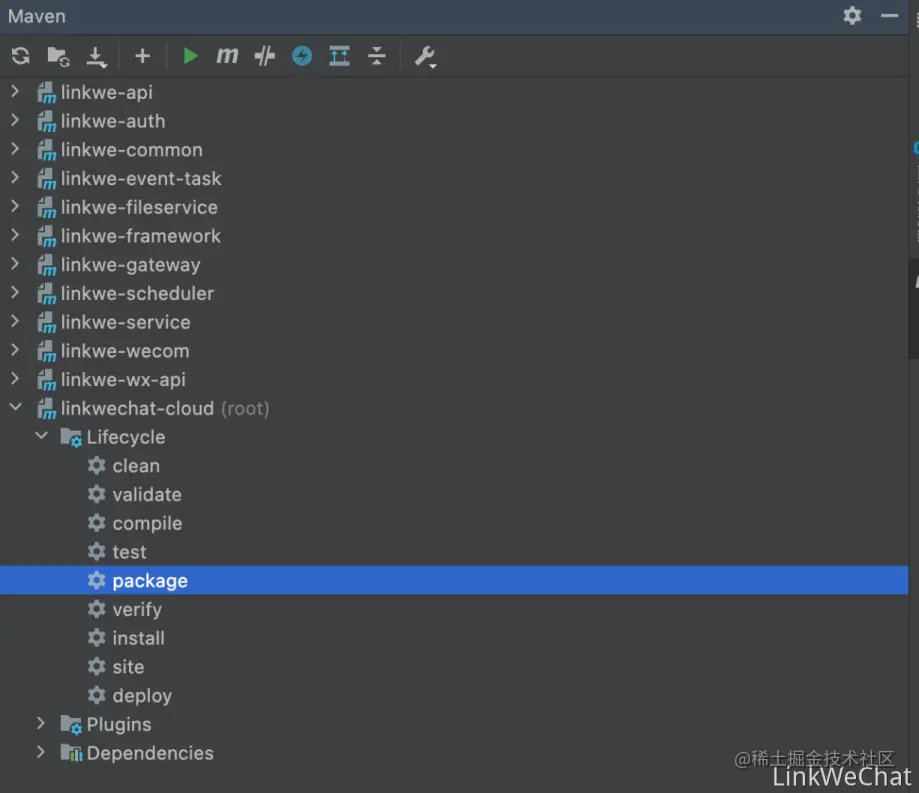Expand linkwe-wecom module
Viewport: 919px width, 793px height.
[15, 350]
